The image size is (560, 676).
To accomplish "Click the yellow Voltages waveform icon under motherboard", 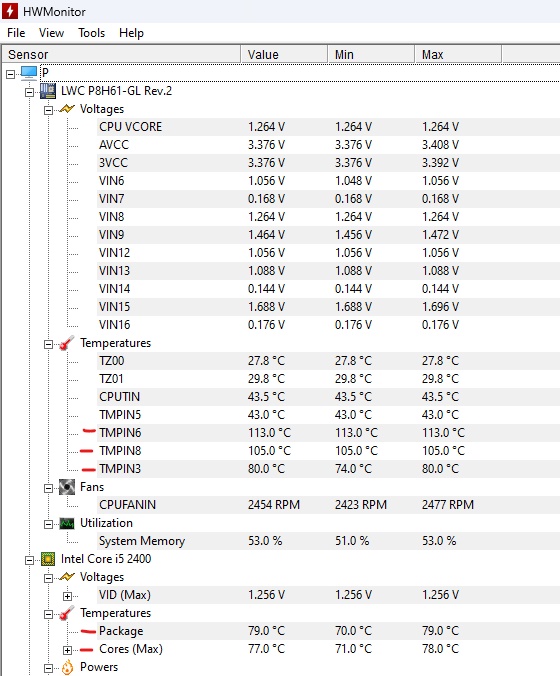I will coord(67,109).
